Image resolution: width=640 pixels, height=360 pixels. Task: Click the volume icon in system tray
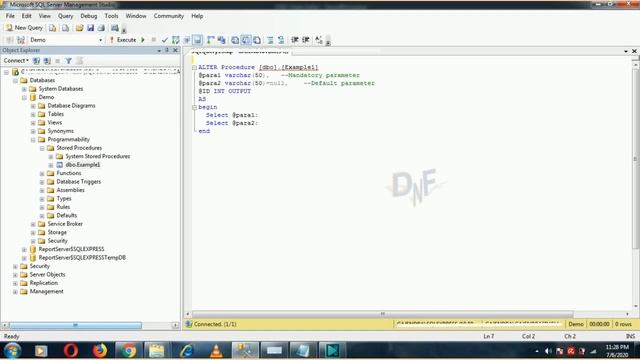[548, 351]
